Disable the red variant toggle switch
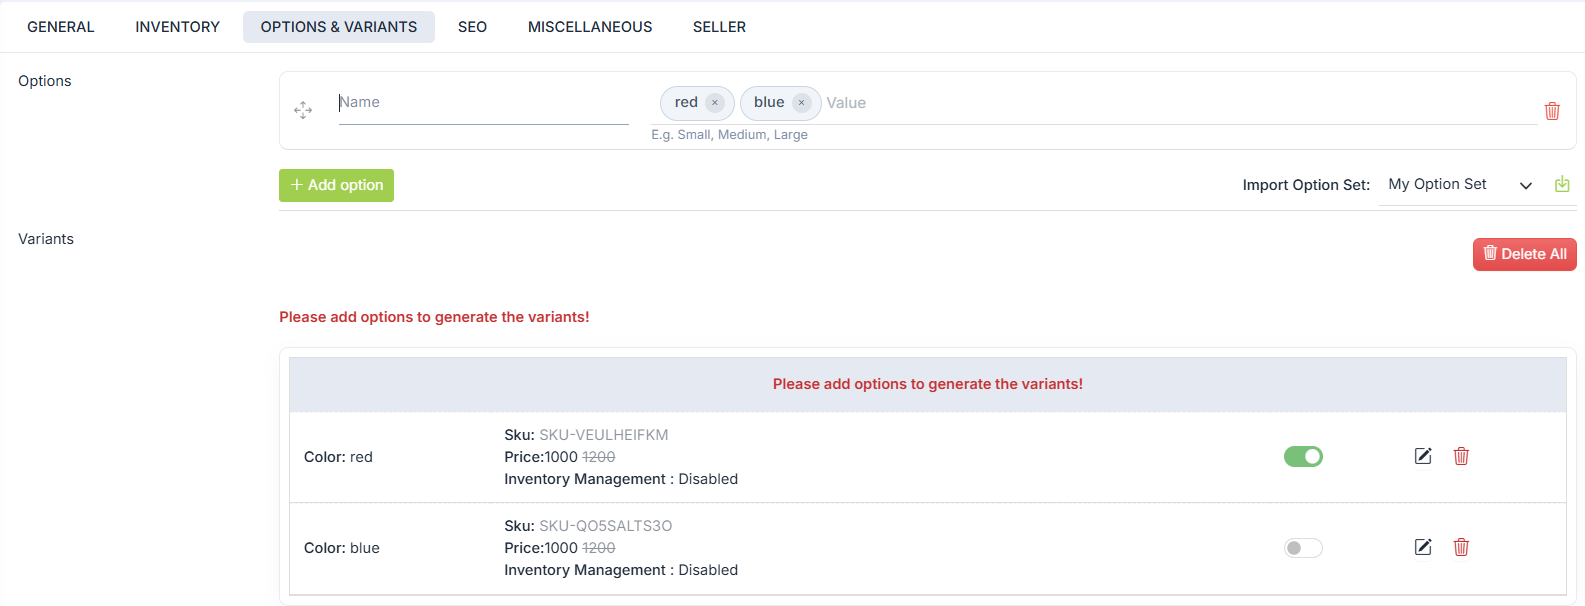Viewport: 1585px width, 606px height. coord(1303,456)
